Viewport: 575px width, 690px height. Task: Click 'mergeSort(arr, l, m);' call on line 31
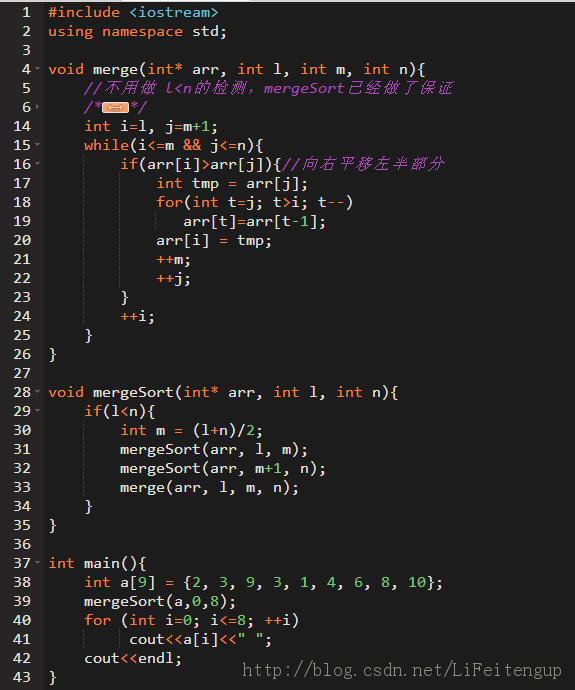coord(214,450)
